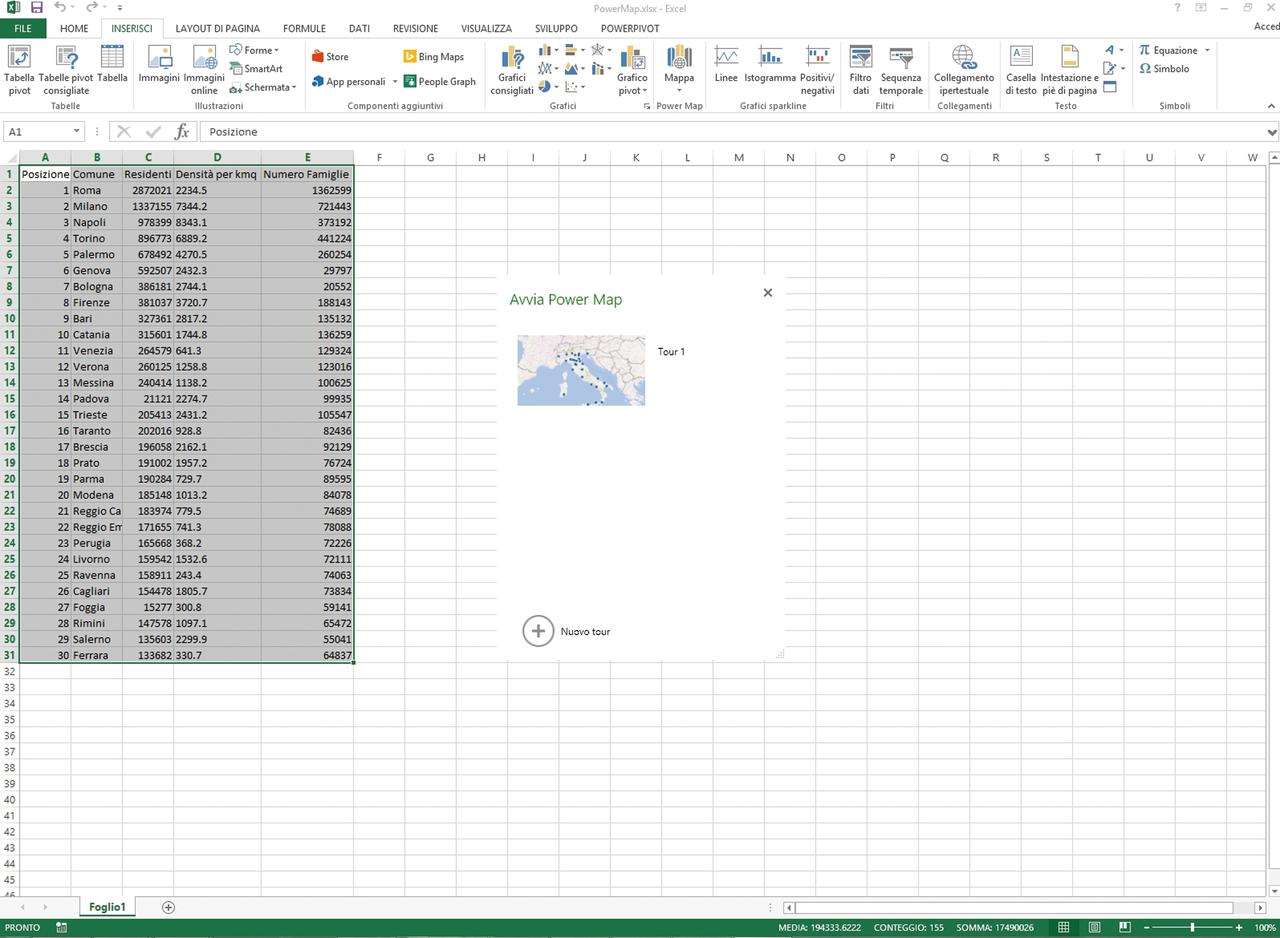
Task: Insert a SmartArt graphic
Action: coord(256,69)
